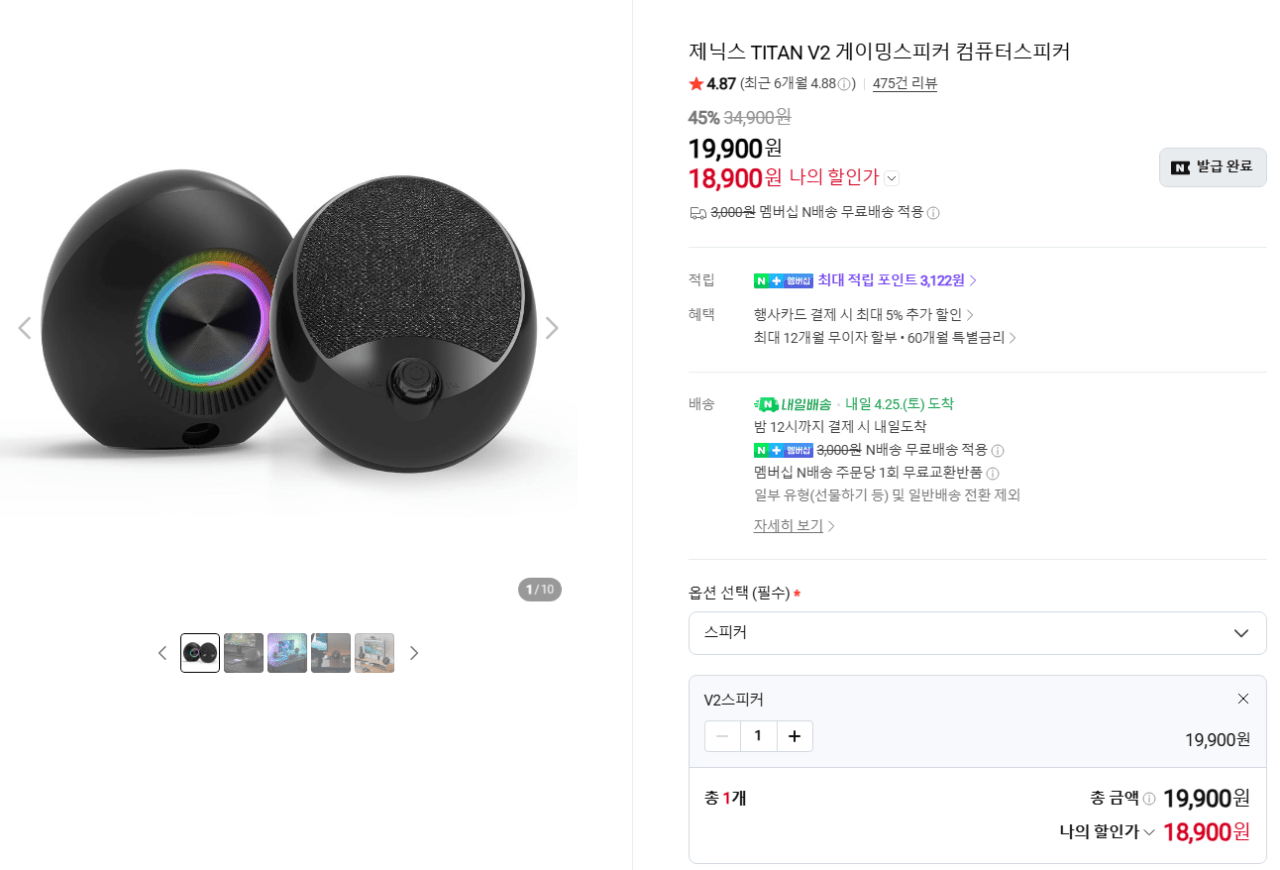Select the first product thumbnail
The height and width of the screenshot is (870, 1280).
click(199, 652)
